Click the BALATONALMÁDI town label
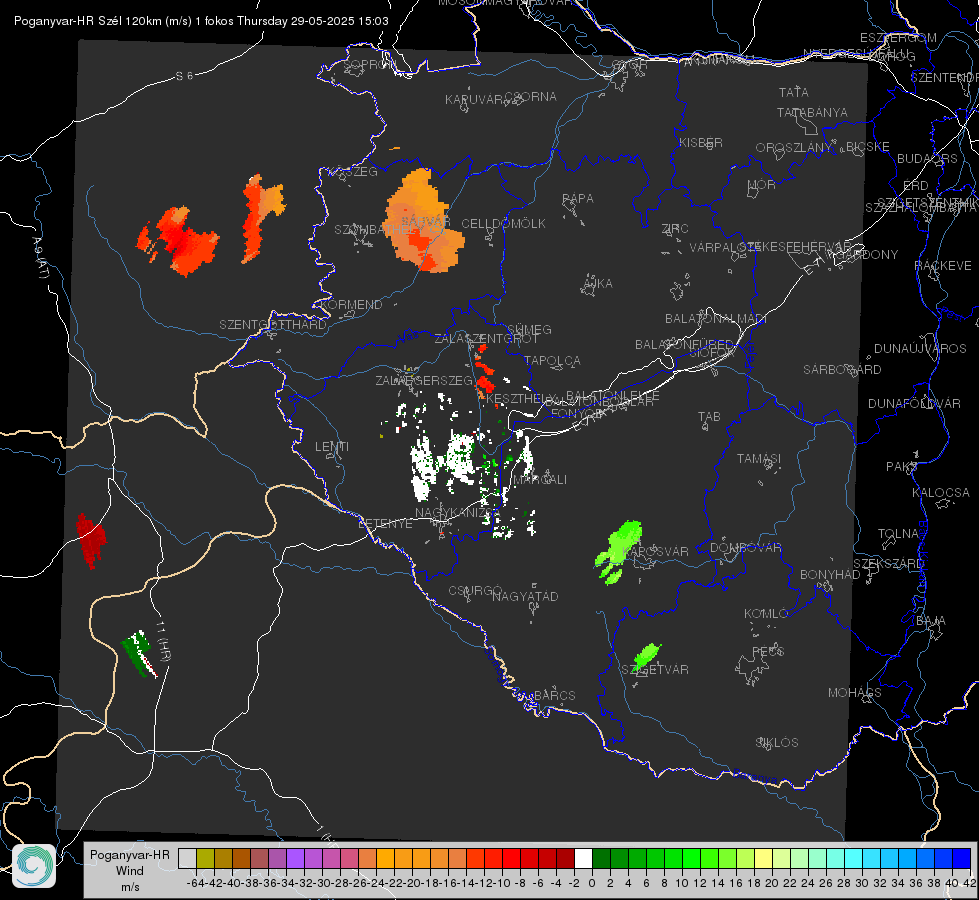 coord(716,319)
